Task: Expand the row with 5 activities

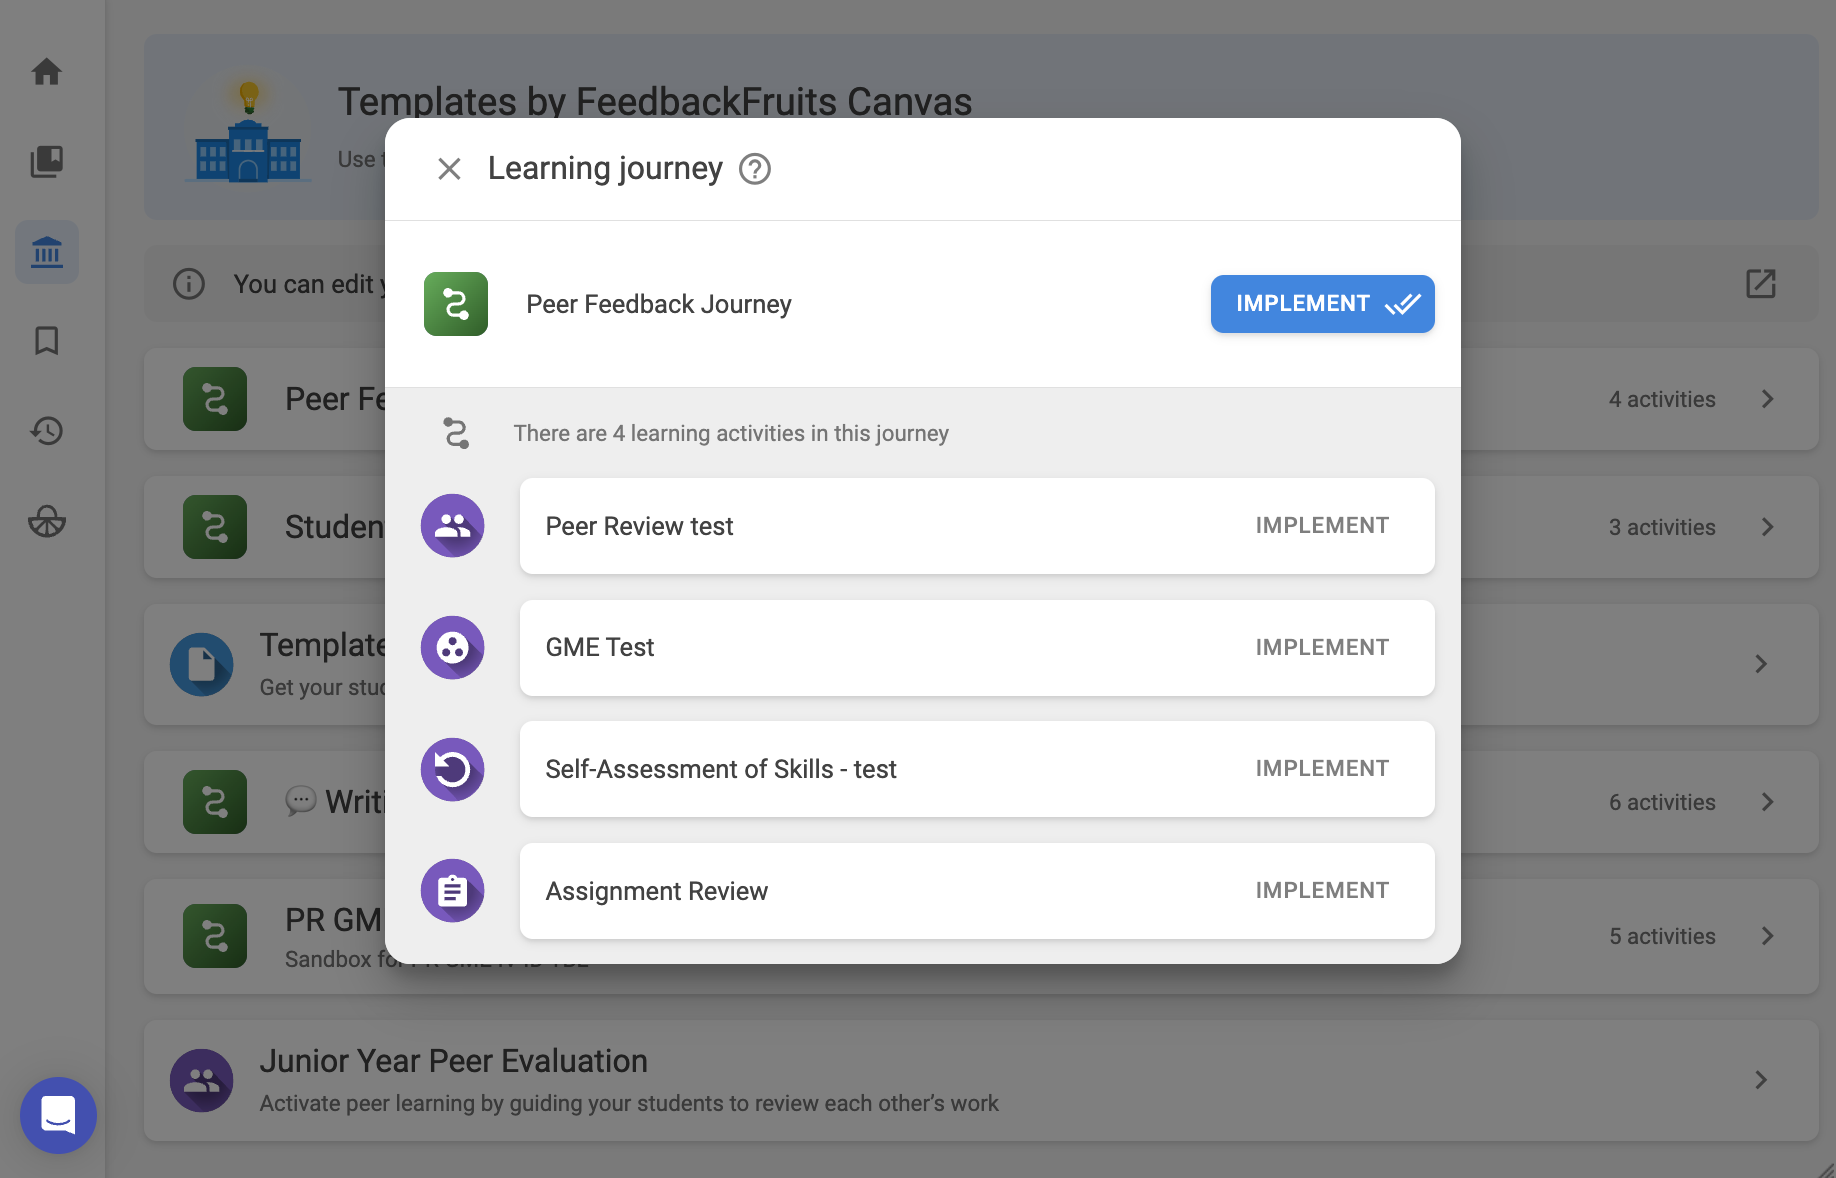Action: [1768, 936]
